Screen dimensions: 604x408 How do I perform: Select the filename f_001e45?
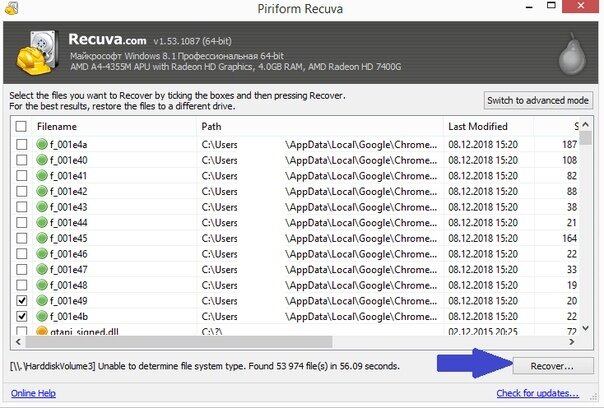[x=69, y=238]
